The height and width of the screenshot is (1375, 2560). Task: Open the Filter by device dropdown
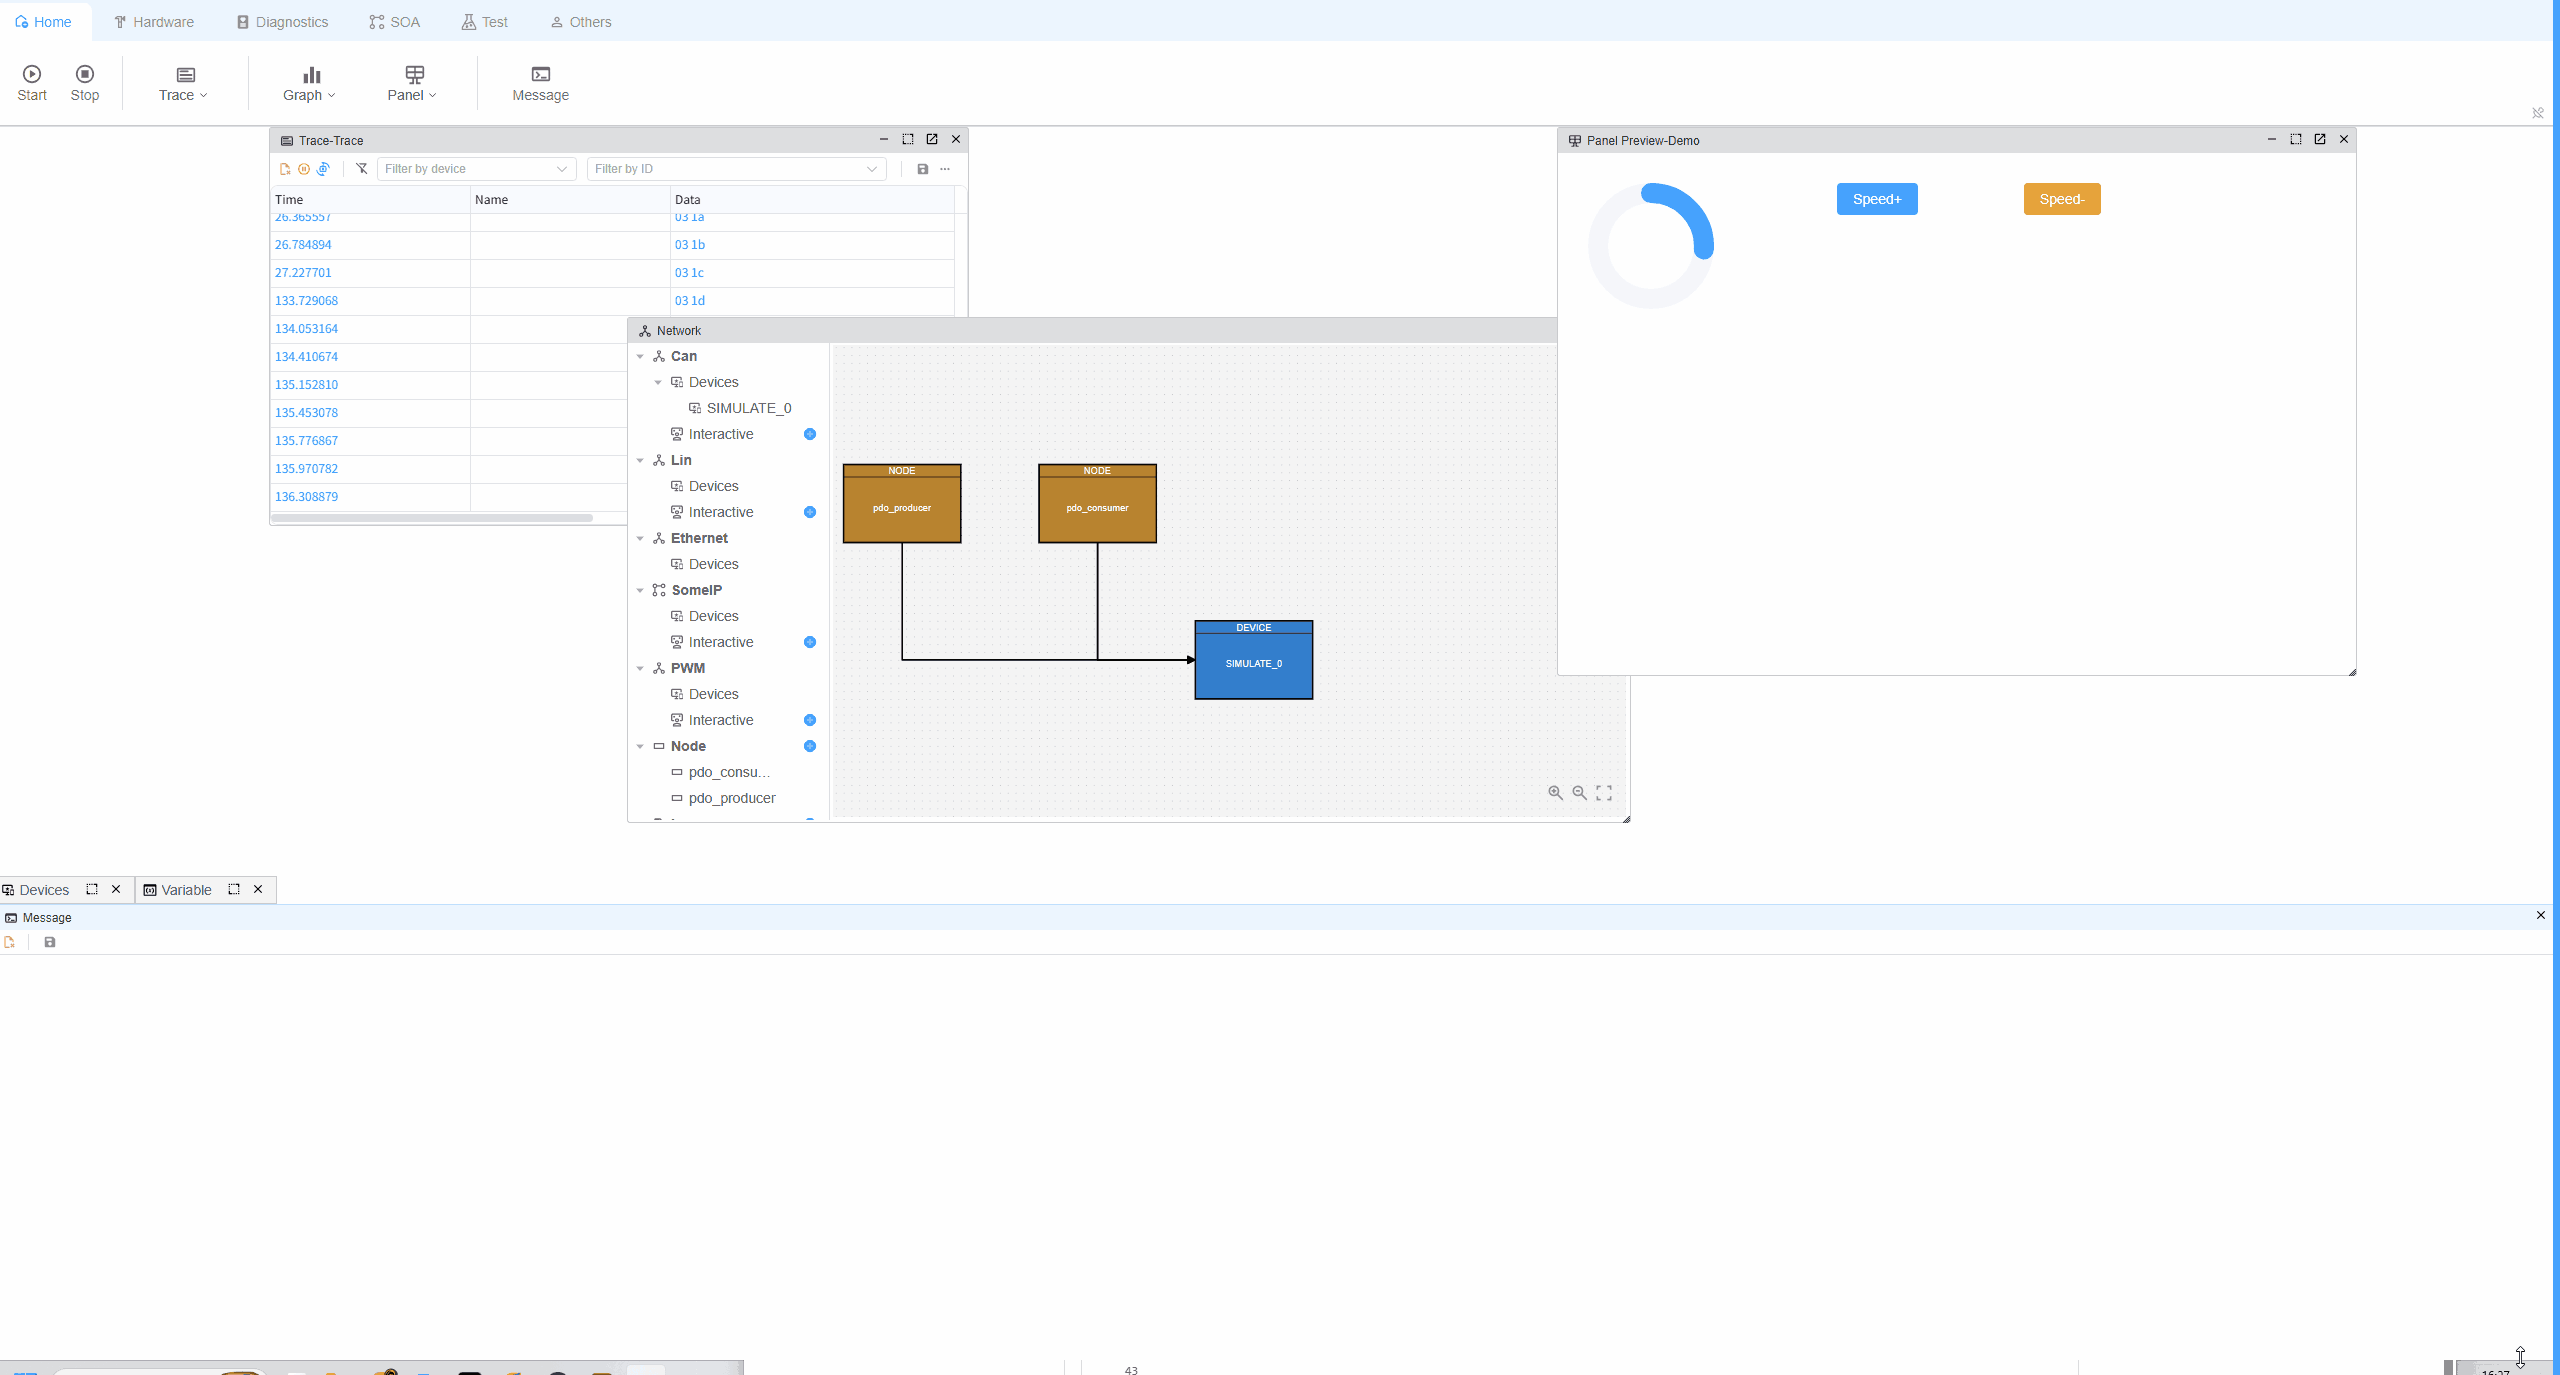(x=475, y=169)
